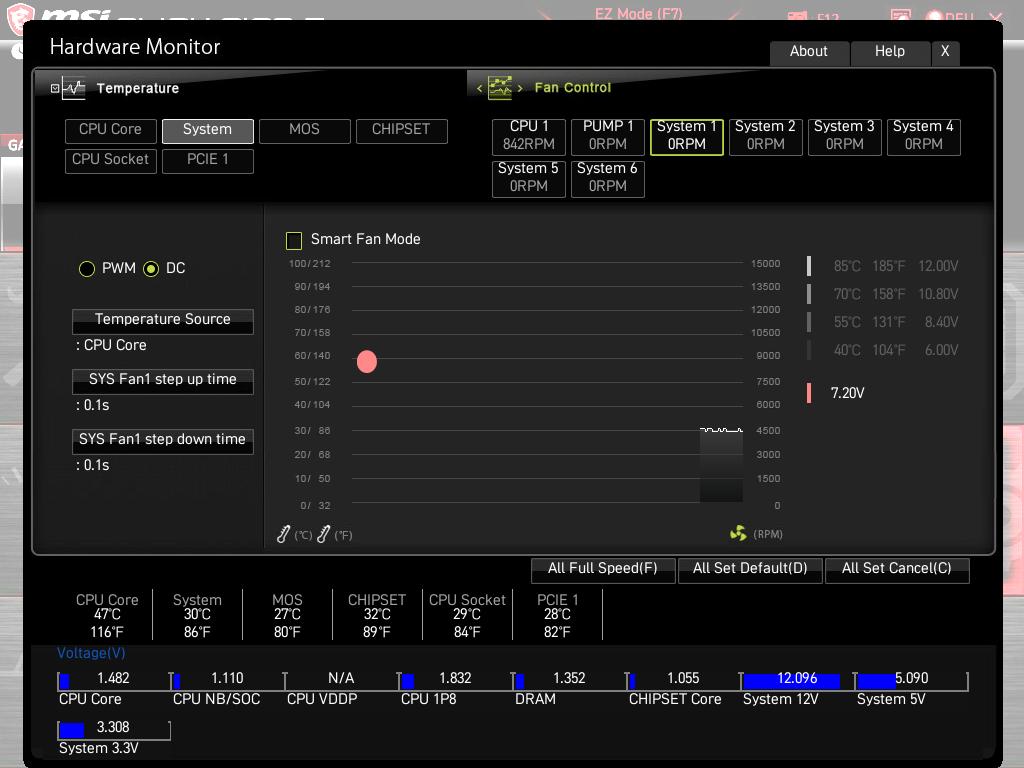
Task: Select PCIE 1 temperature sensor
Action: coord(208,161)
